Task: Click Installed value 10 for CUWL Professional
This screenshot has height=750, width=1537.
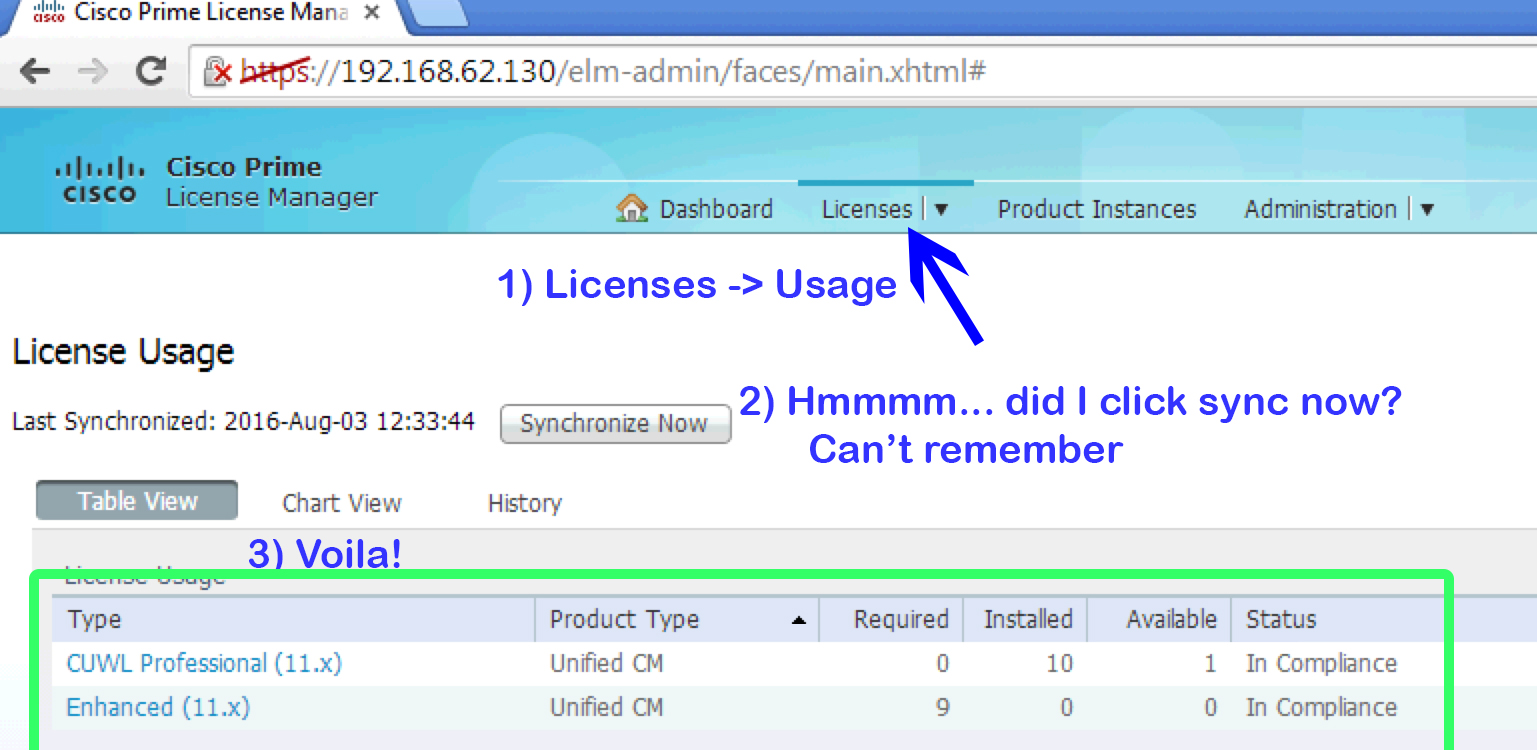Action: pyautogui.click(x=1059, y=663)
